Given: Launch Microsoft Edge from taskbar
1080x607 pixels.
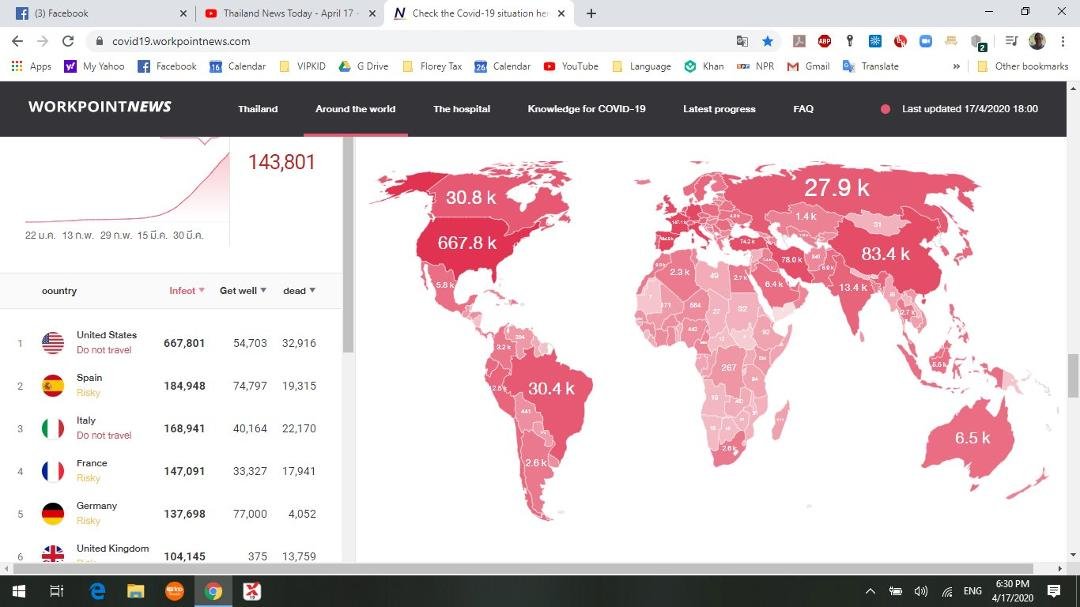Looking at the screenshot, I should [97, 591].
